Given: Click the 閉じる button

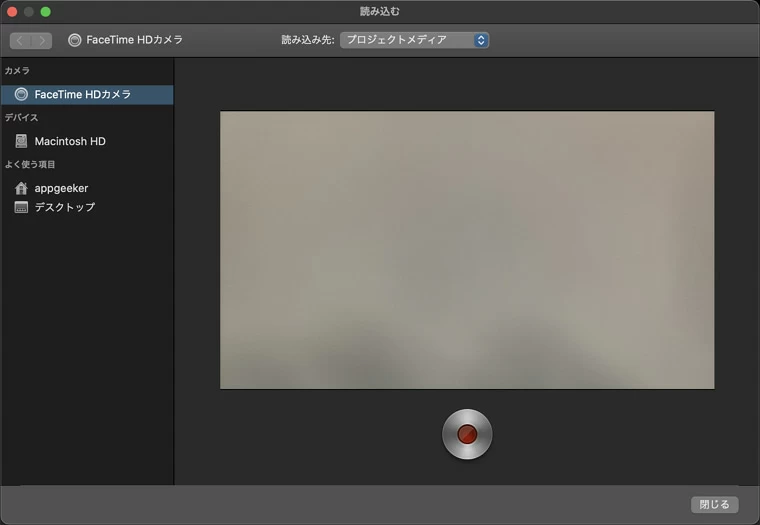Looking at the screenshot, I should point(714,504).
